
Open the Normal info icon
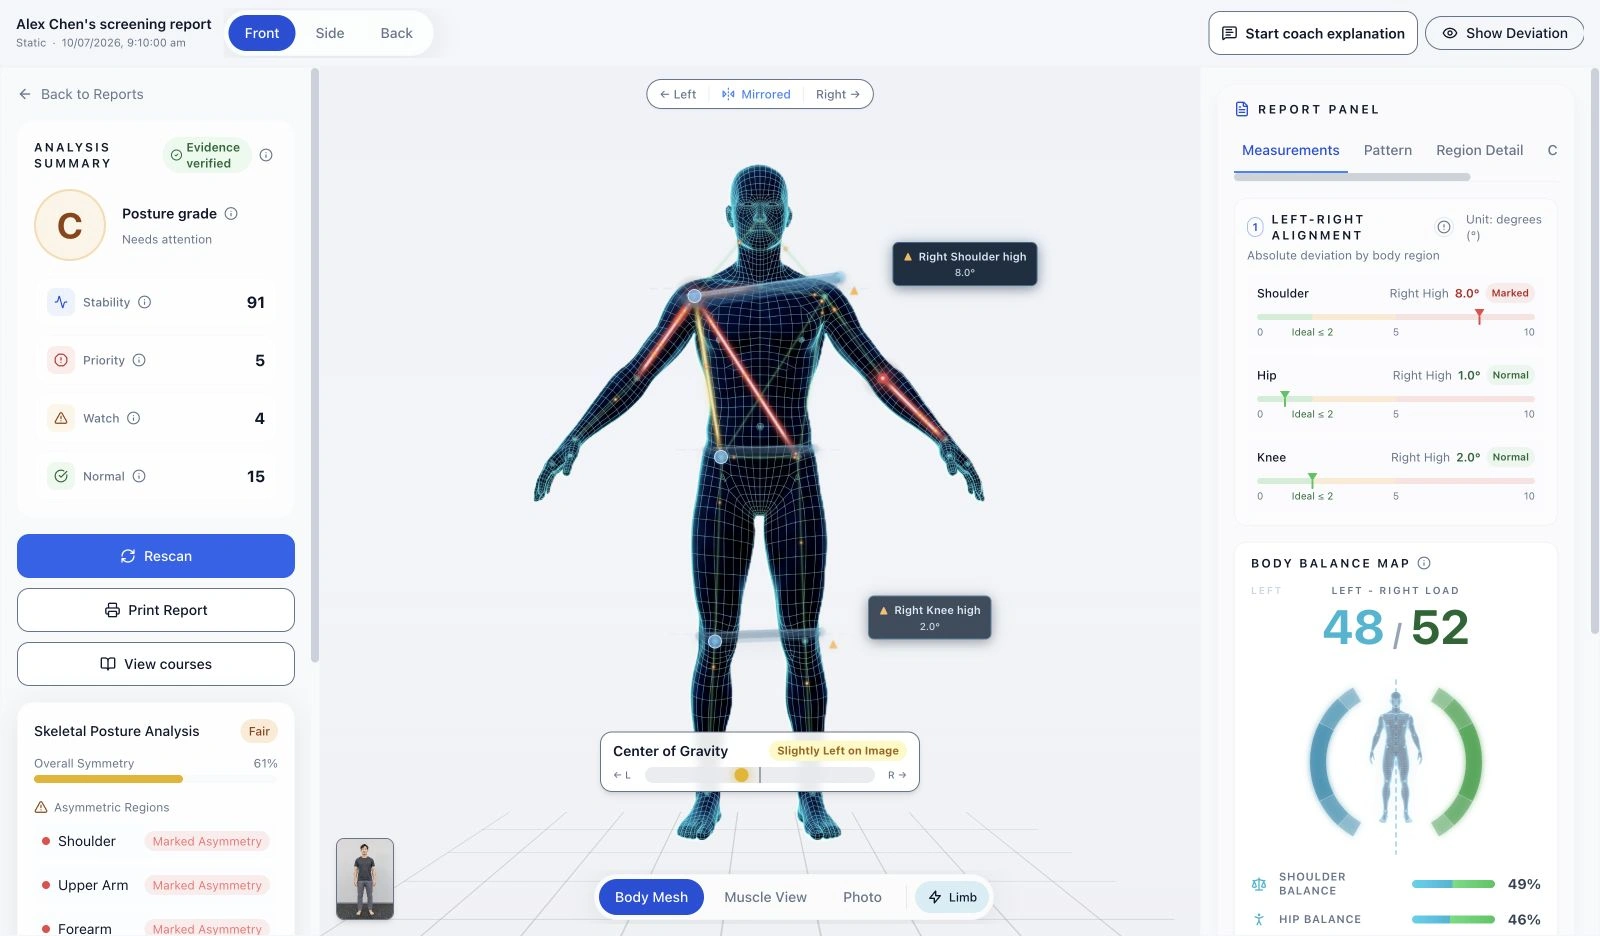(139, 476)
